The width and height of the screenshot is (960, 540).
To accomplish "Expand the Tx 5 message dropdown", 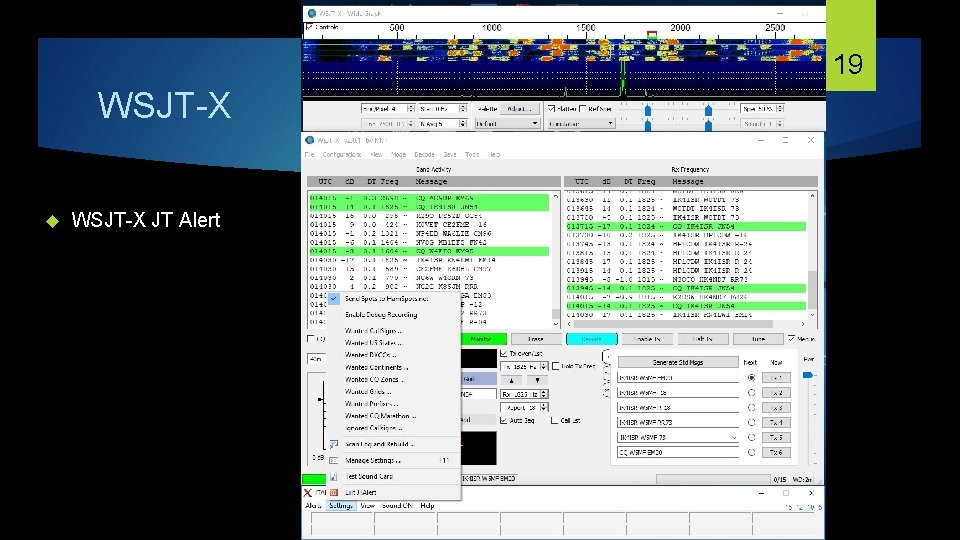I will point(734,437).
